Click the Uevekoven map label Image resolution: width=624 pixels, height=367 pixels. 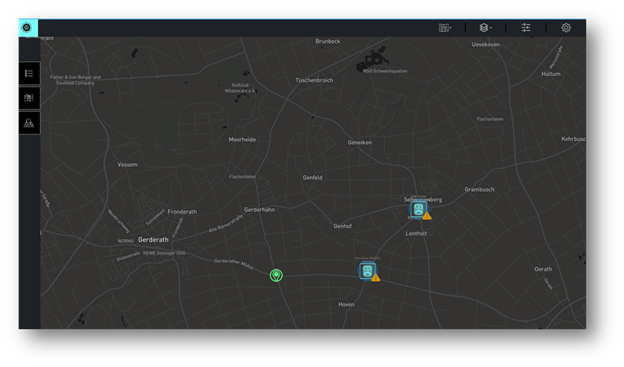[x=486, y=45]
